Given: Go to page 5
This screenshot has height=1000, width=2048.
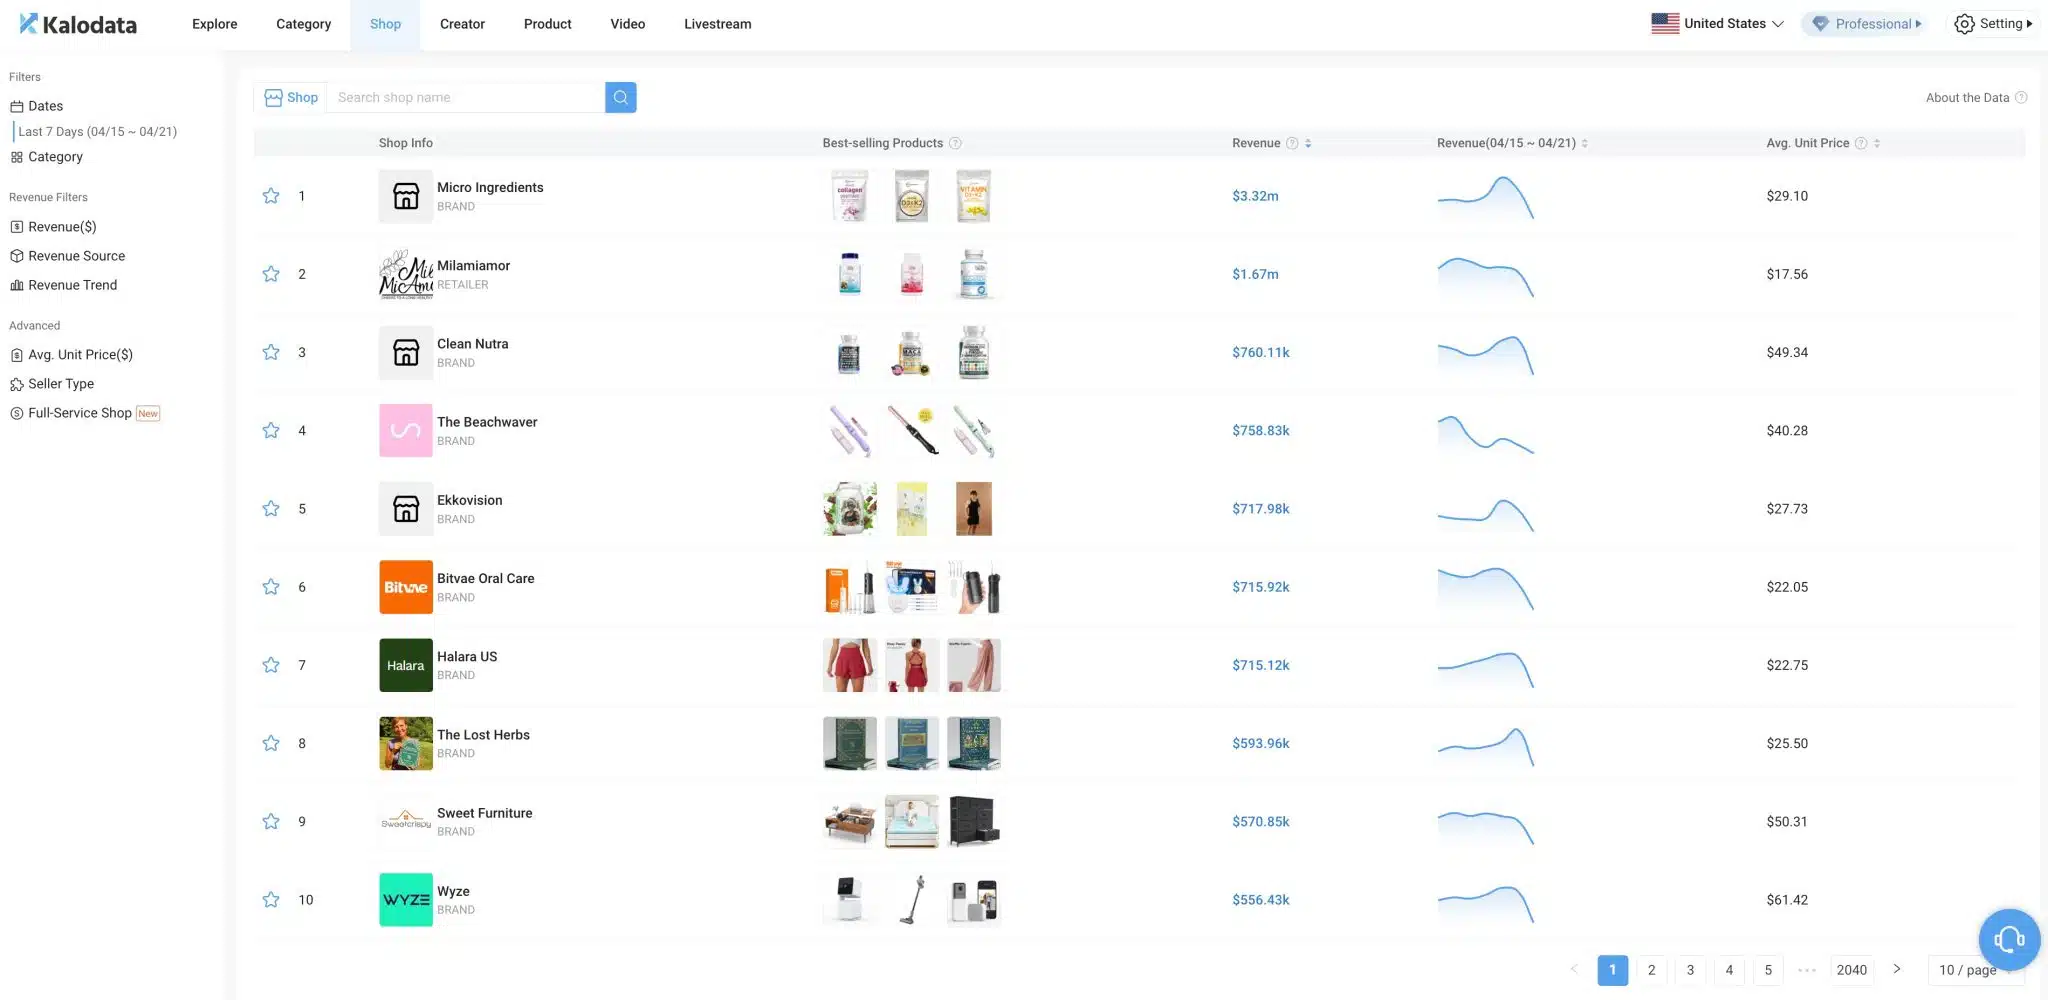Looking at the screenshot, I should tap(1768, 970).
